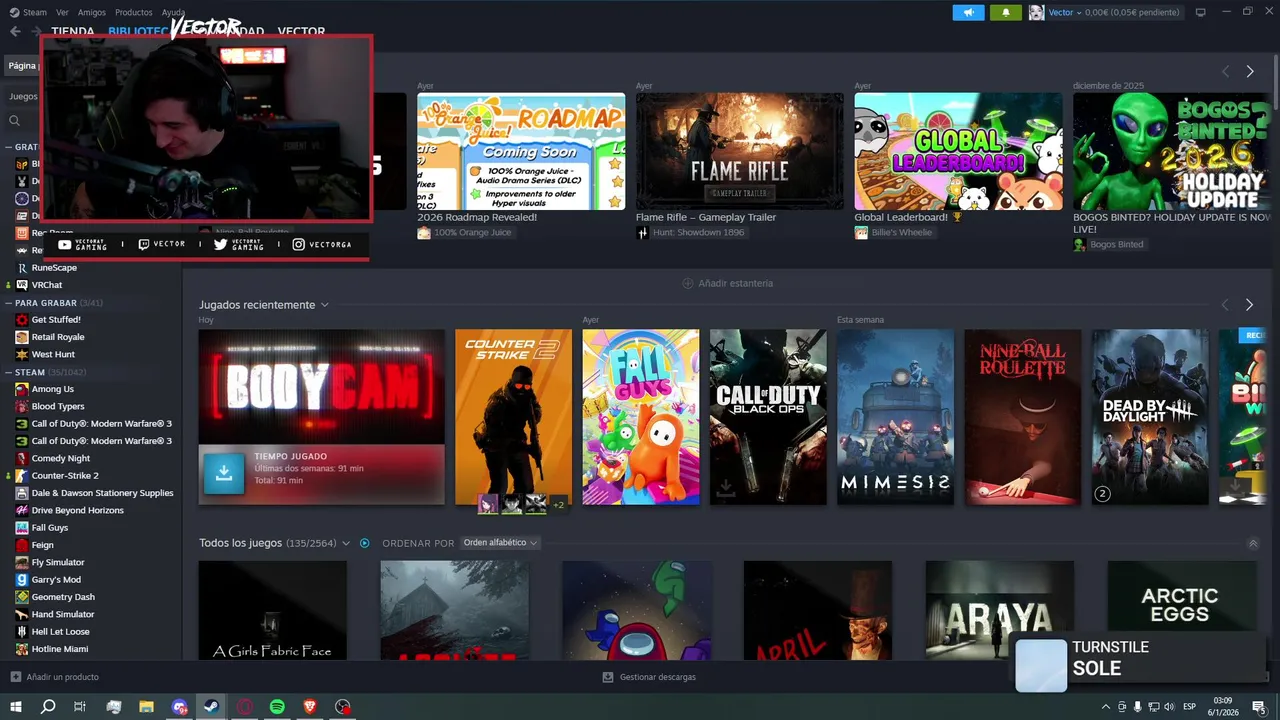Open notifications with the green bell icon
This screenshot has width=1280, height=720.
click(1005, 12)
